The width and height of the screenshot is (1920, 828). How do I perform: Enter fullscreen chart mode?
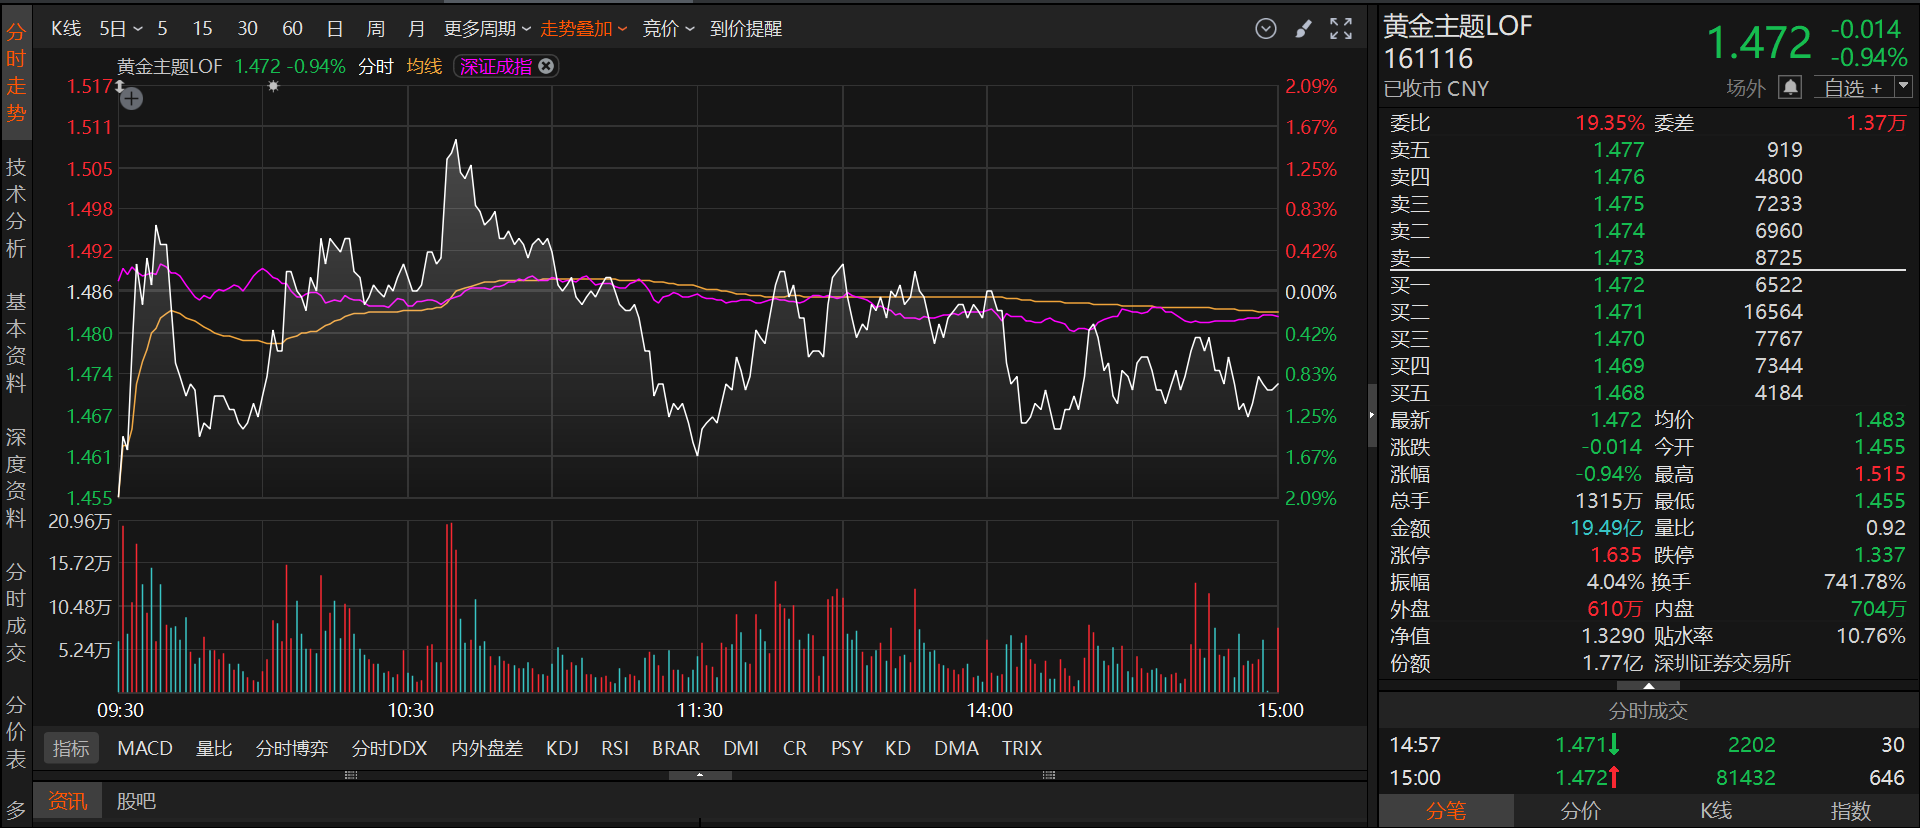click(1341, 29)
